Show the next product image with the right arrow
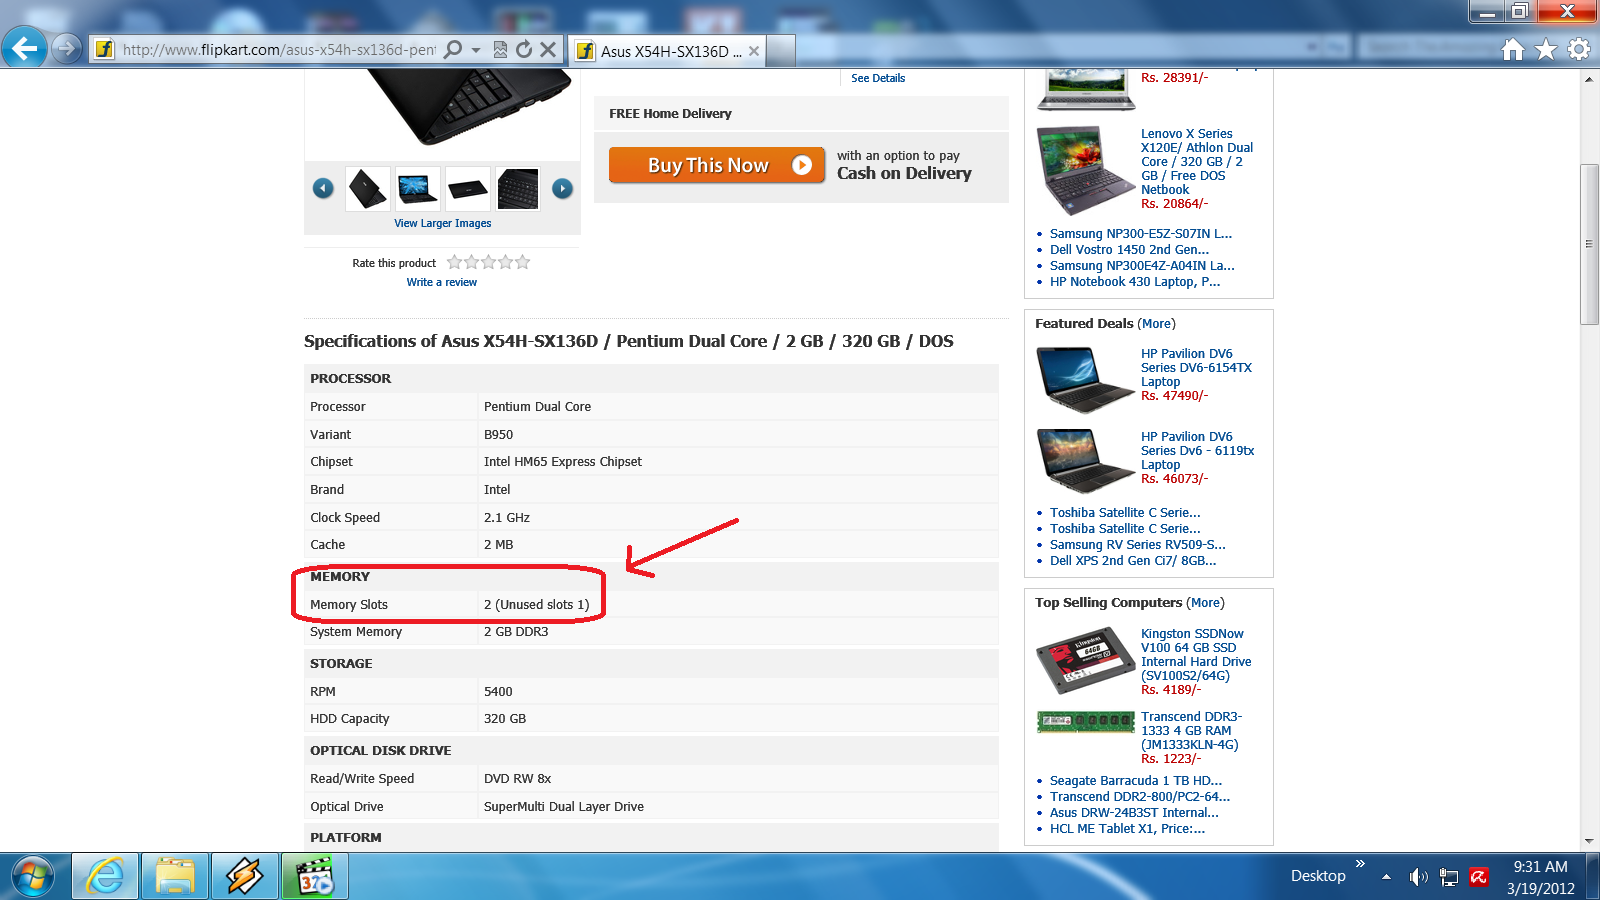This screenshot has height=900, width=1600. (x=563, y=188)
